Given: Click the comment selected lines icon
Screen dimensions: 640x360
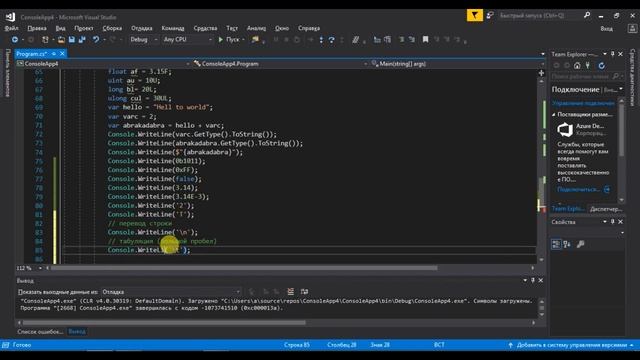Looking at the screenshot, I should (x=356, y=40).
